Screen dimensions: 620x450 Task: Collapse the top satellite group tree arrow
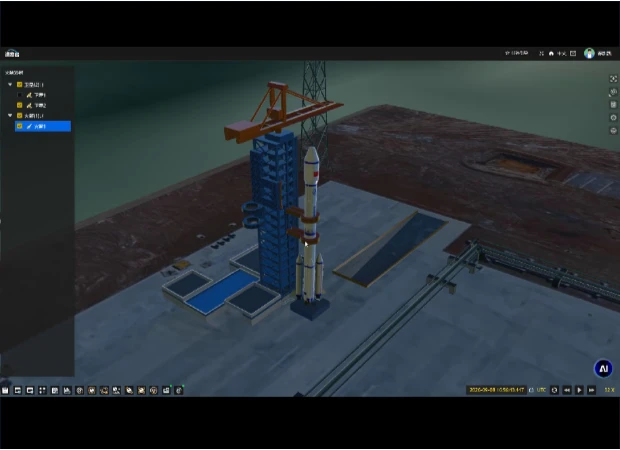10,85
